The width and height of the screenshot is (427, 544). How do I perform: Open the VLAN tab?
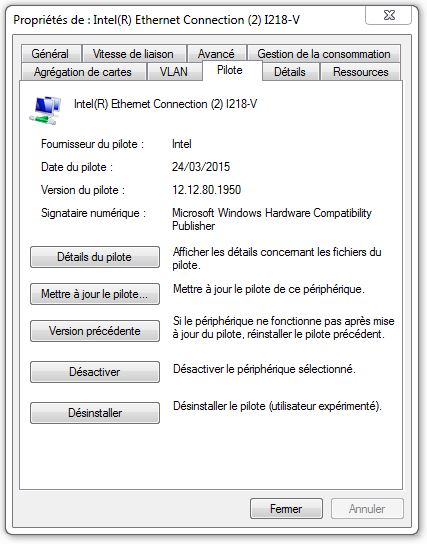coord(174,72)
